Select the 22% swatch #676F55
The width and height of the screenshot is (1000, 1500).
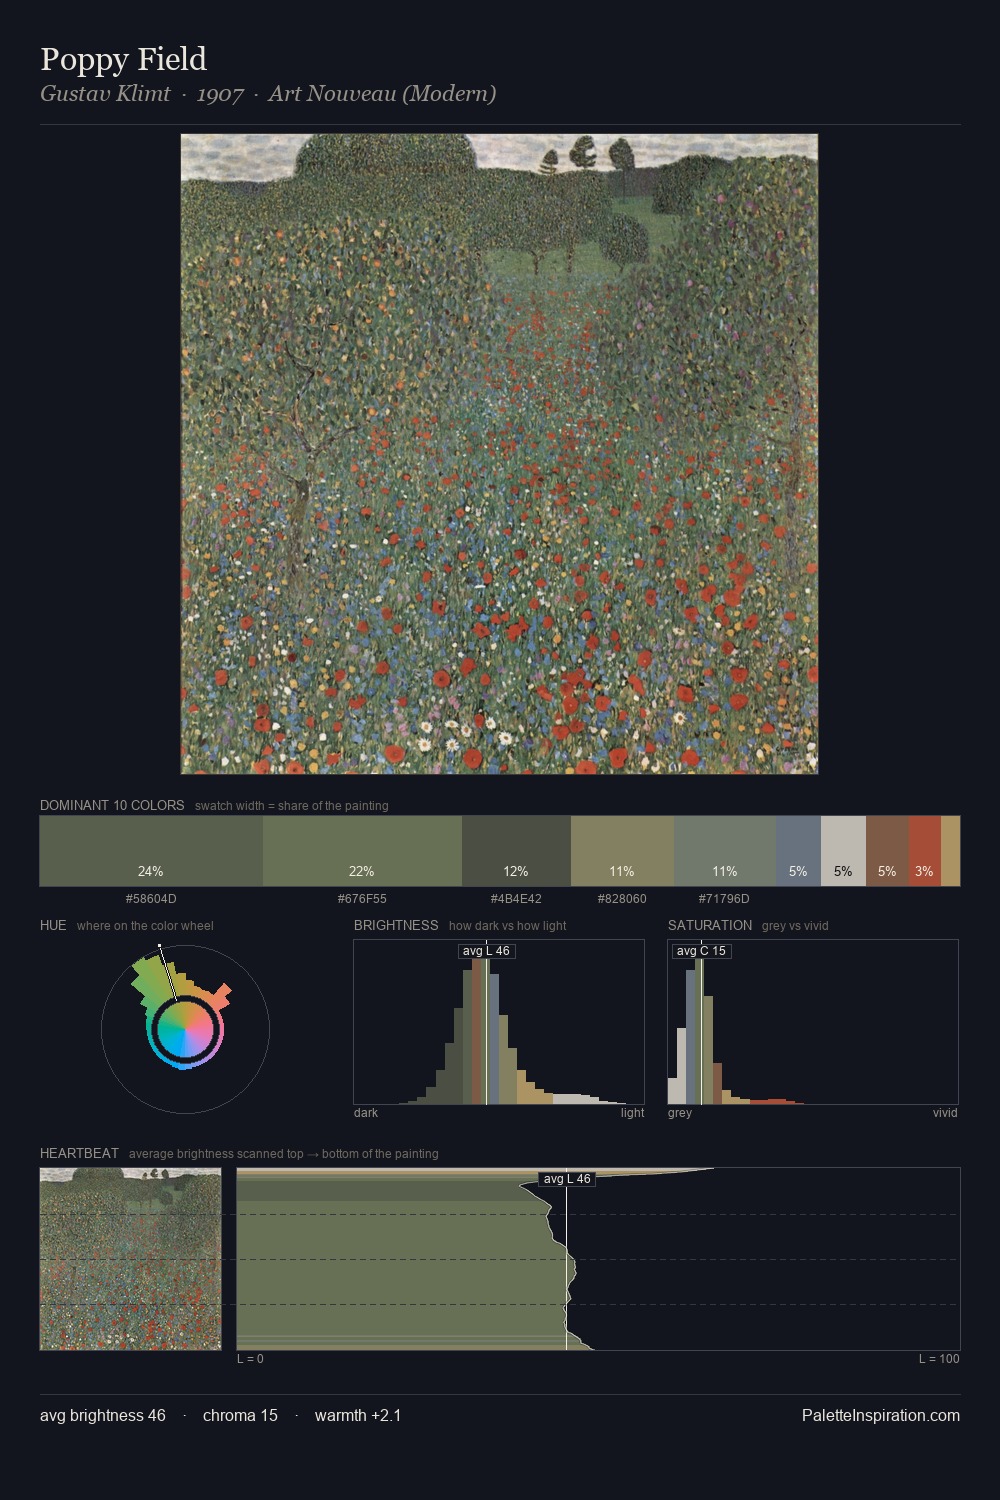pyautogui.click(x=362, y=851)
